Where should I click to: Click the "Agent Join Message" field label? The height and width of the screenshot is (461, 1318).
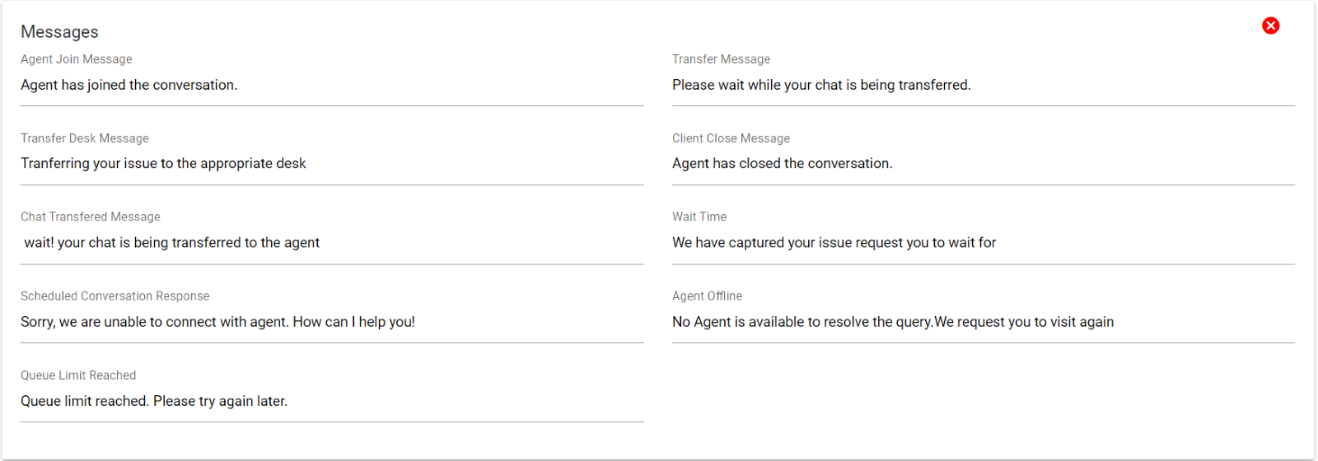tap(76, 60)
